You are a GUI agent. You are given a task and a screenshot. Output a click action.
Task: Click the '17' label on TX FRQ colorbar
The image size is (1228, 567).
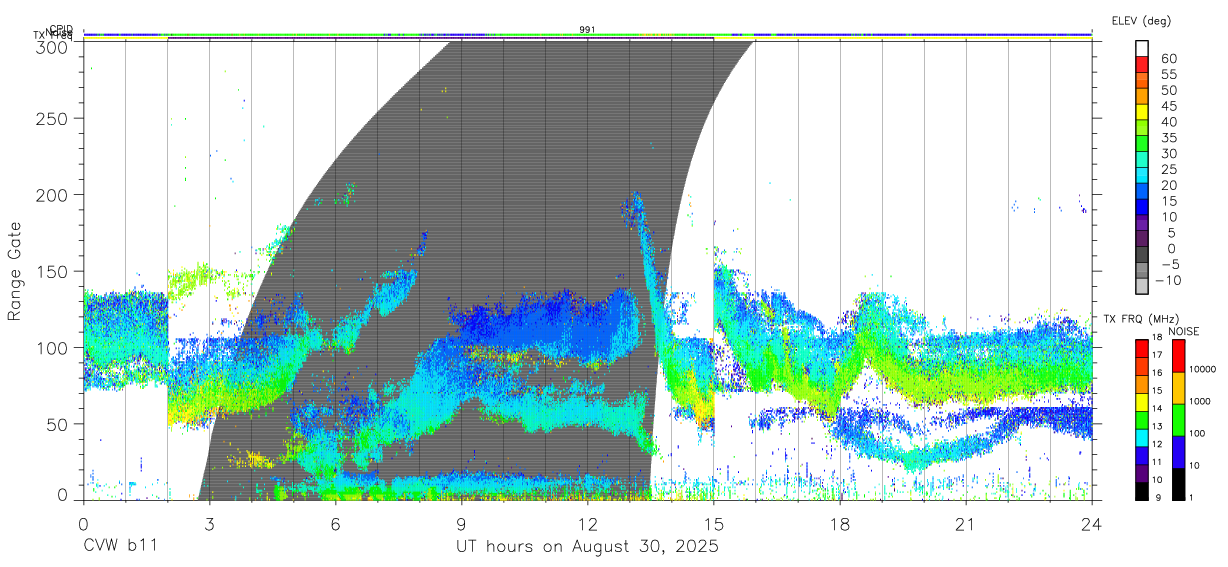click(x=1158, y=354)
